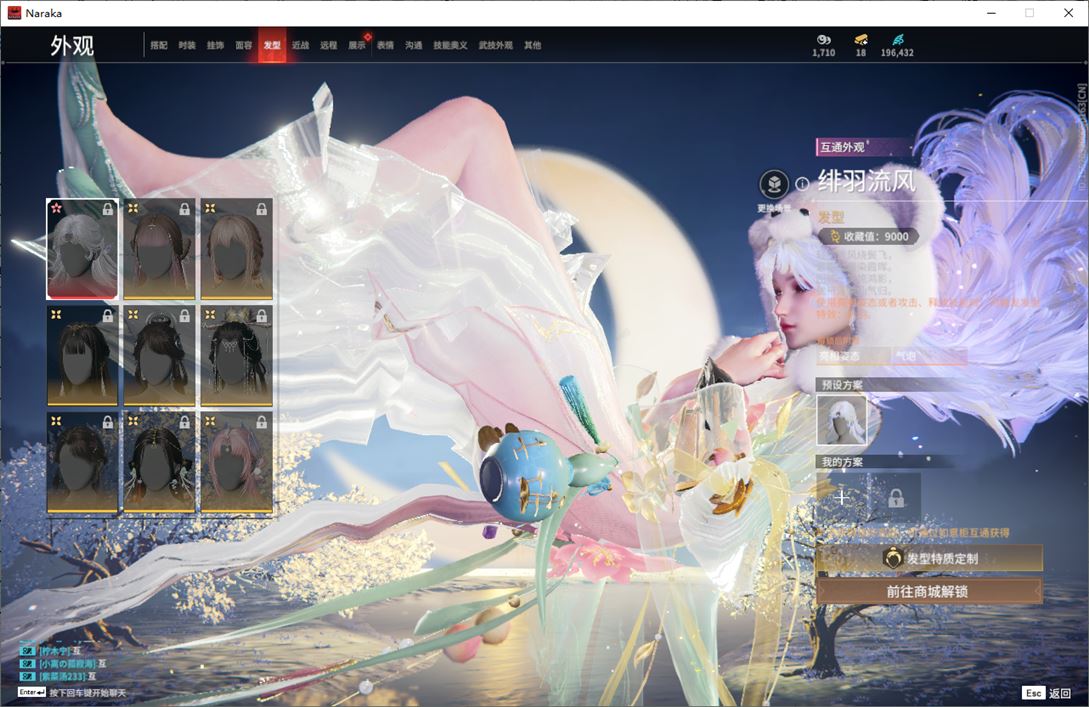The height and width of the screenshot is (707, 1089).
Task: Click the Esc 返回 back button
Action: (1047, 692)
